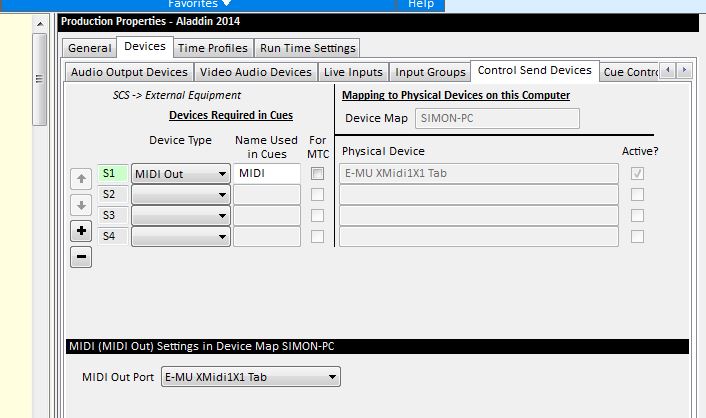Switch to the General tab
The image size is (706, 418).
coord(90,48)
